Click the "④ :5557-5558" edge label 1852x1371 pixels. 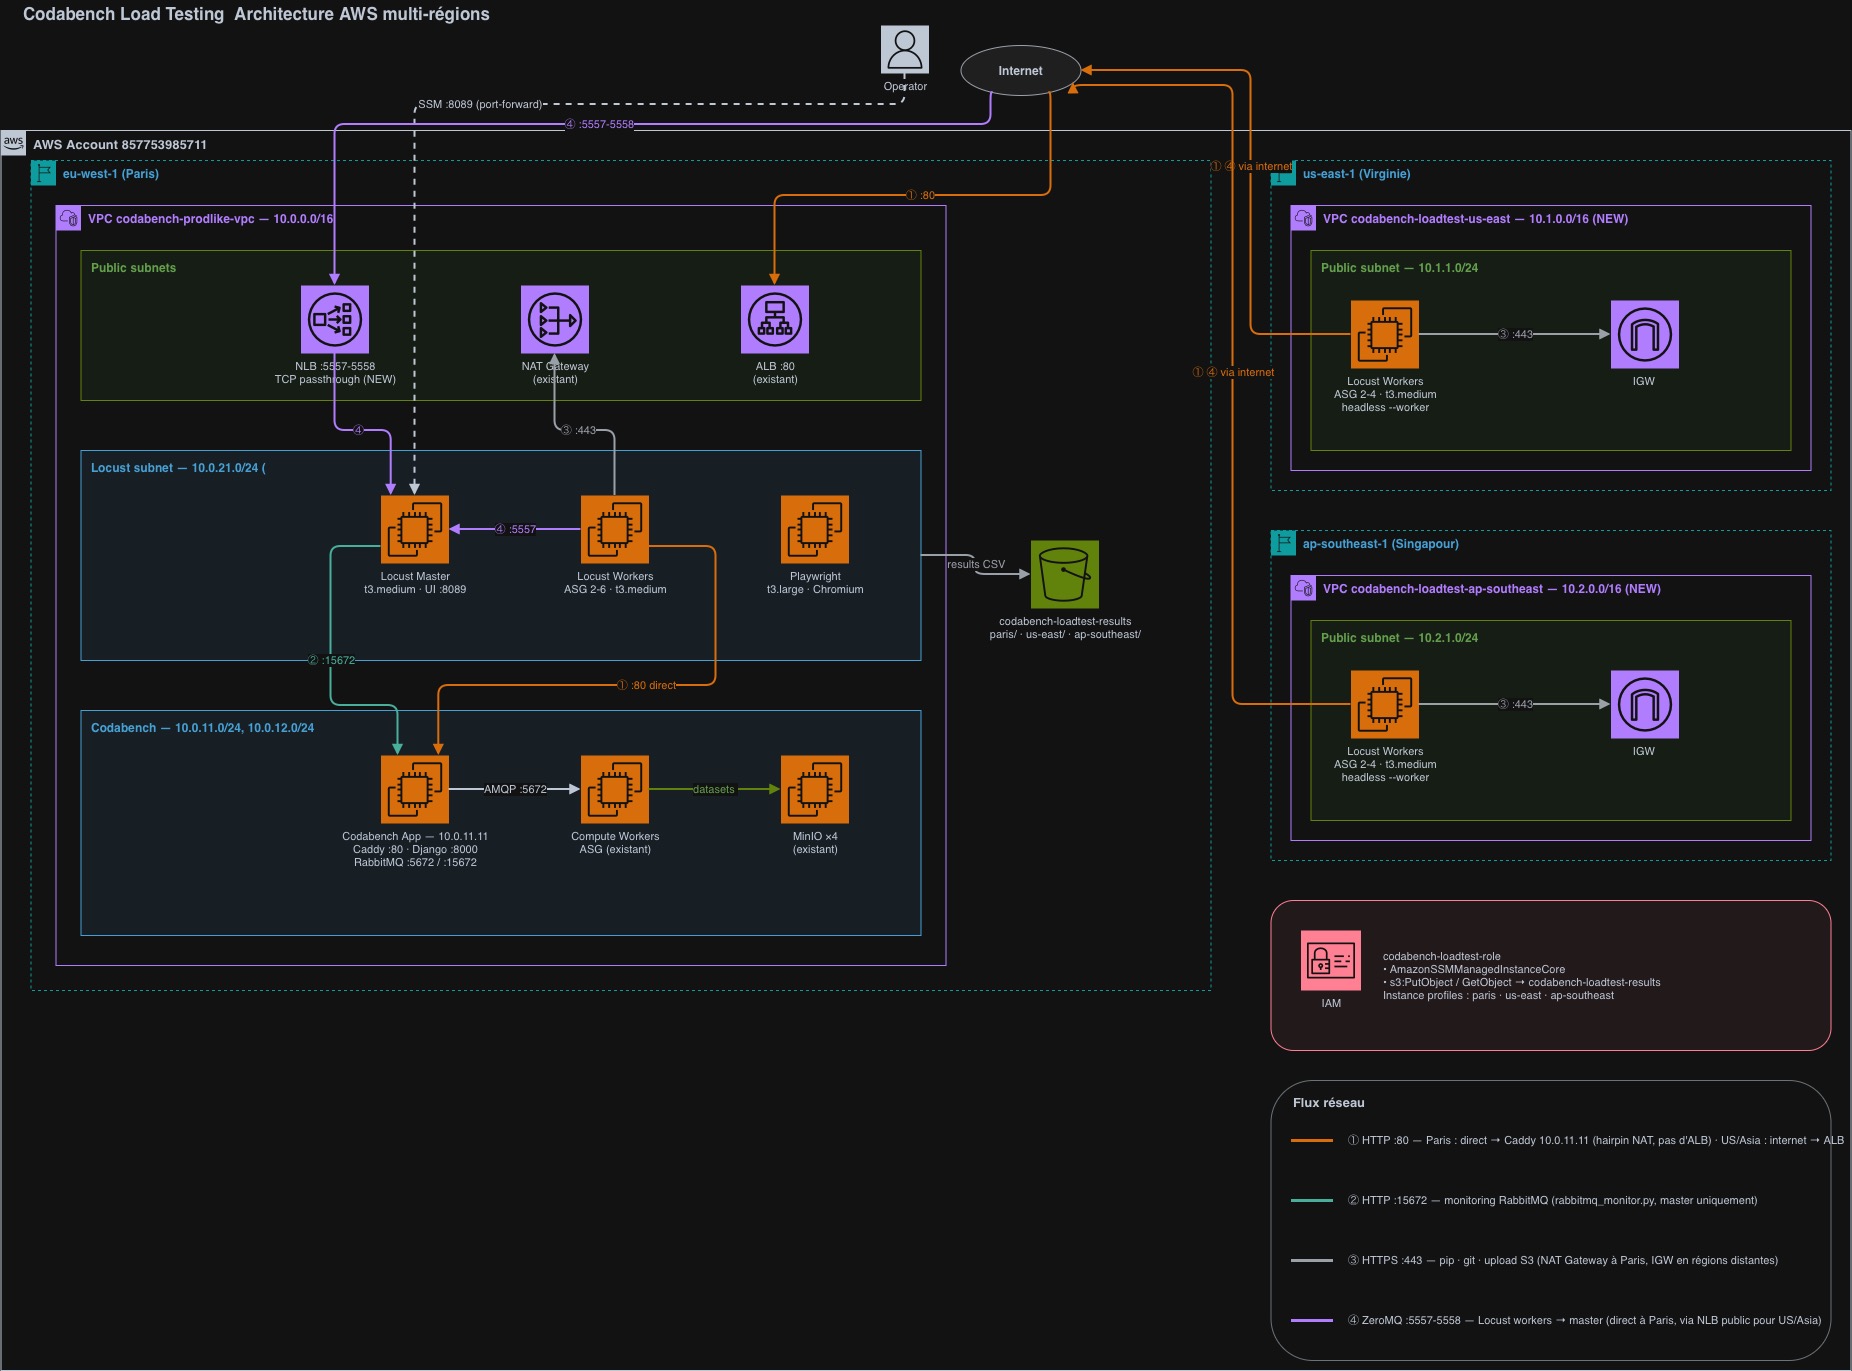coord(599,124)
